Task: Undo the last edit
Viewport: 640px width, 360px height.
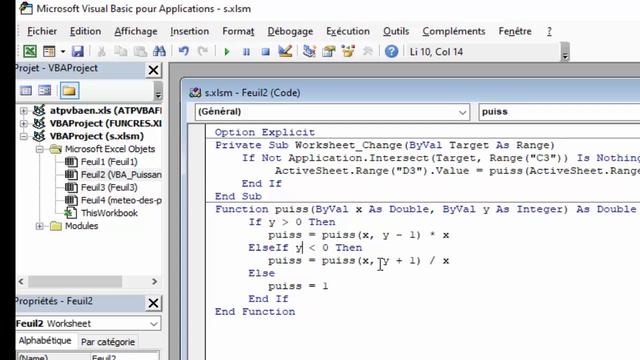Action: click(x=184, y=51)
